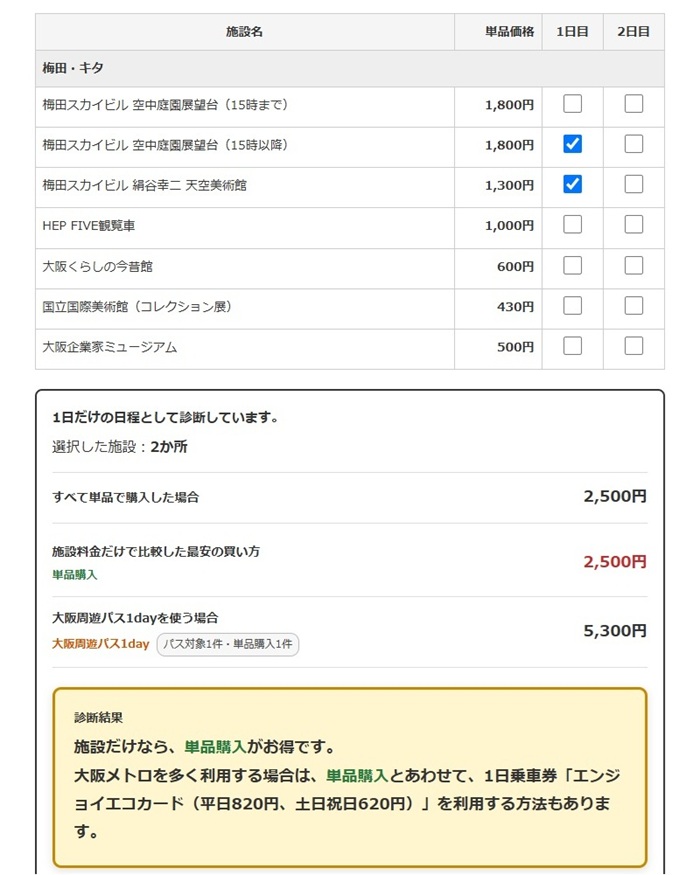Click the 2日目 column header

click(x=634, y=32)
